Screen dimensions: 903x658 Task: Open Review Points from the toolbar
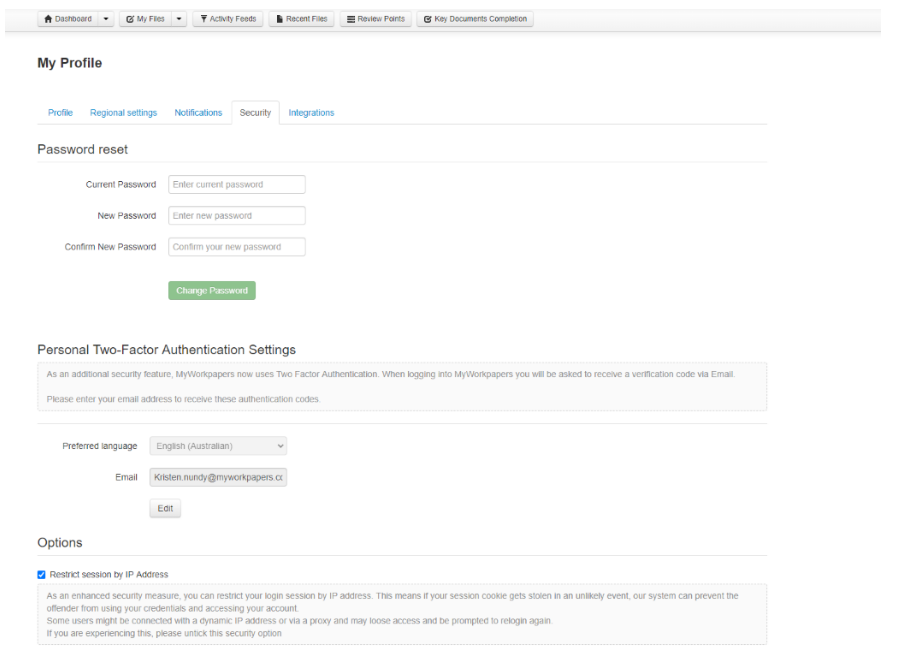pos(375,19)
